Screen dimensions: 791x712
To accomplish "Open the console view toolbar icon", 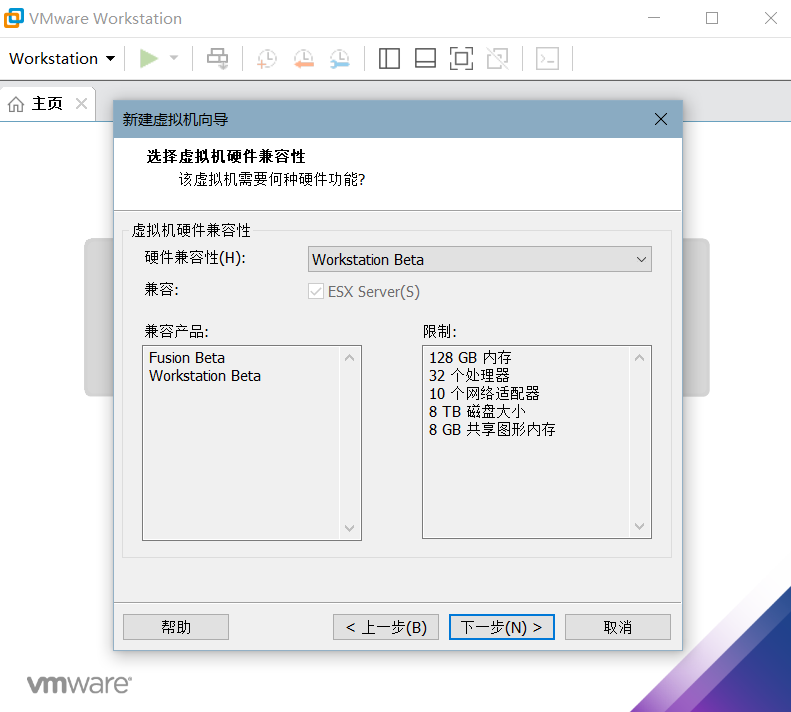I will (547, 59).
